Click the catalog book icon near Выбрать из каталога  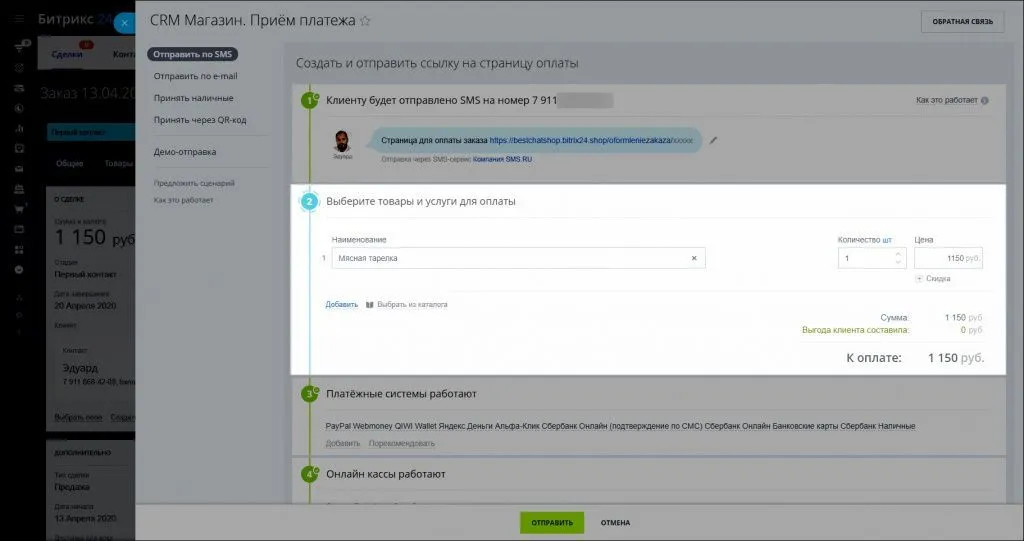click(x=369, y=304)
